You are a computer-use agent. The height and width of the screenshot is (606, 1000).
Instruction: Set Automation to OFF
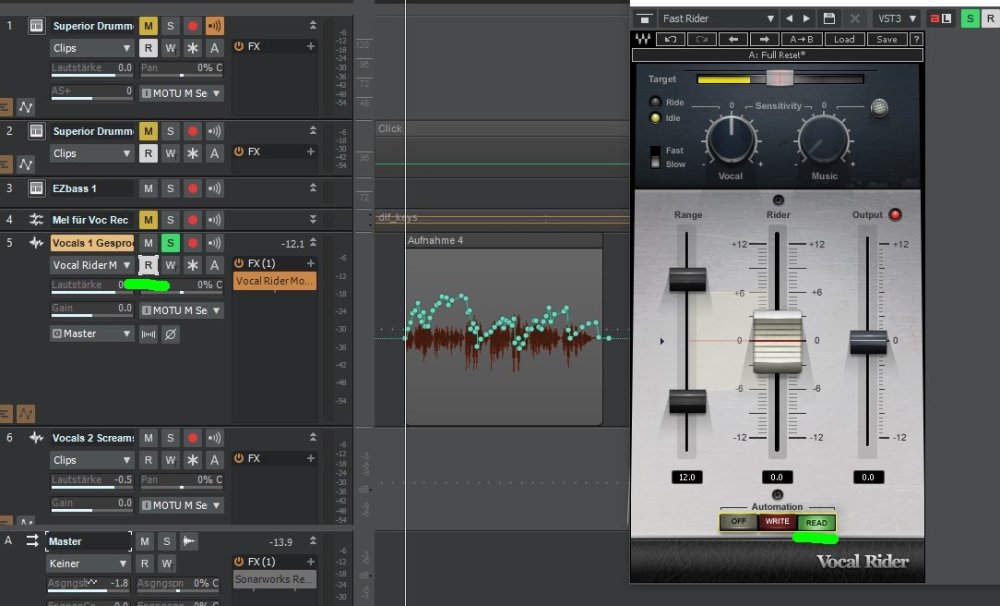739,522
